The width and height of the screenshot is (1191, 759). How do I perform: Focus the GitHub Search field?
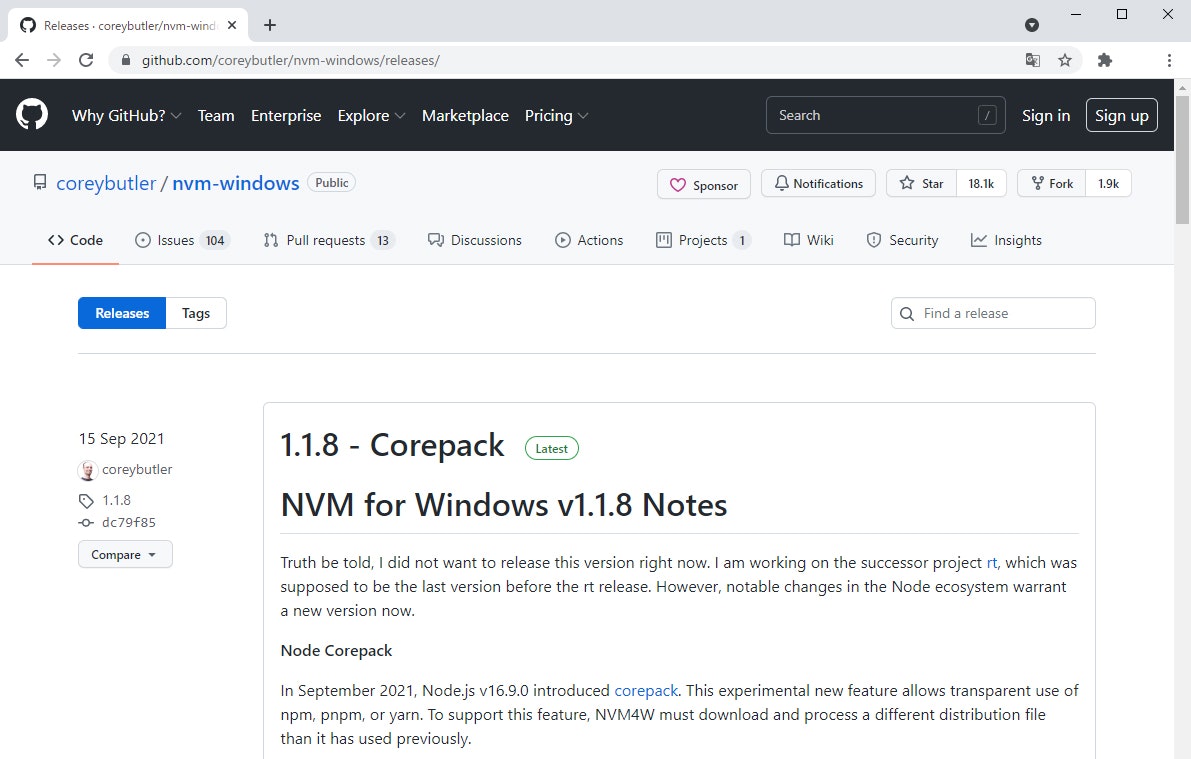(886, 115)
